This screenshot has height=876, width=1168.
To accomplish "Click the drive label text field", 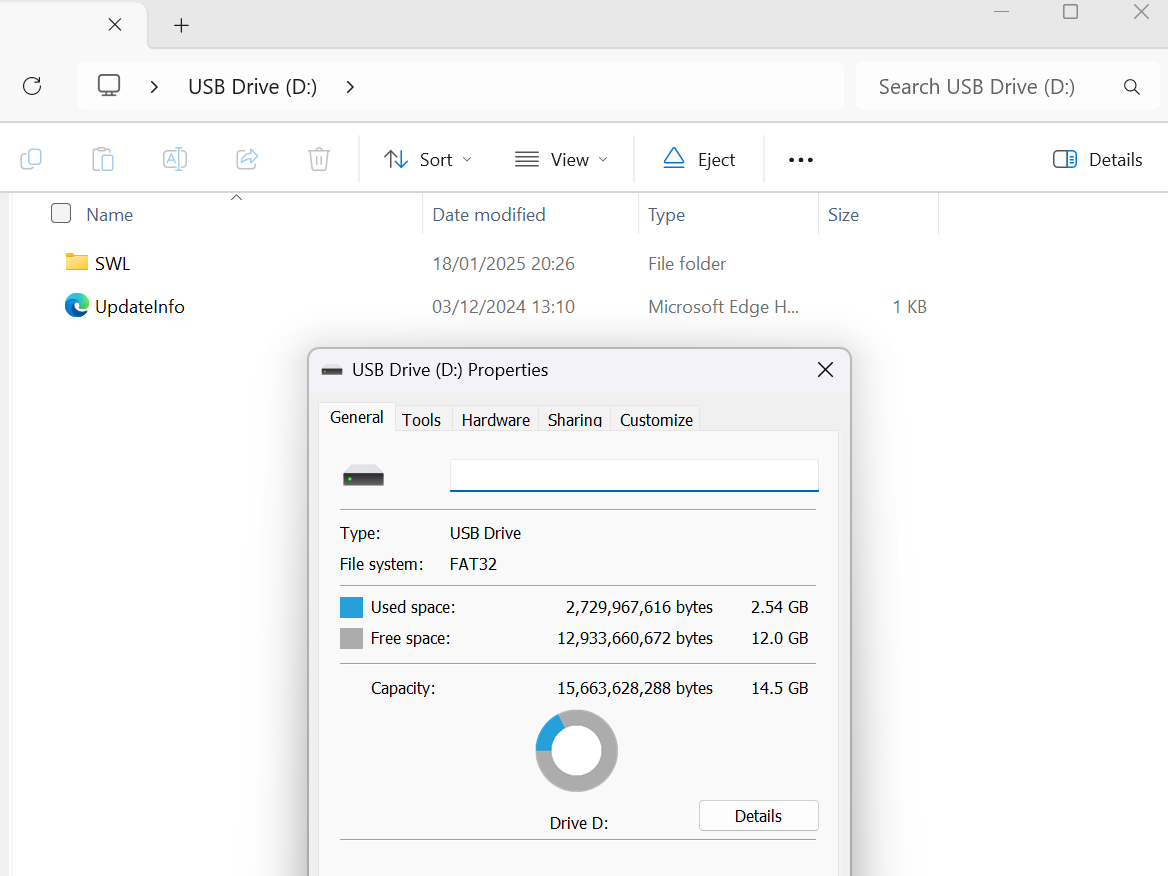I will point(634,476).
